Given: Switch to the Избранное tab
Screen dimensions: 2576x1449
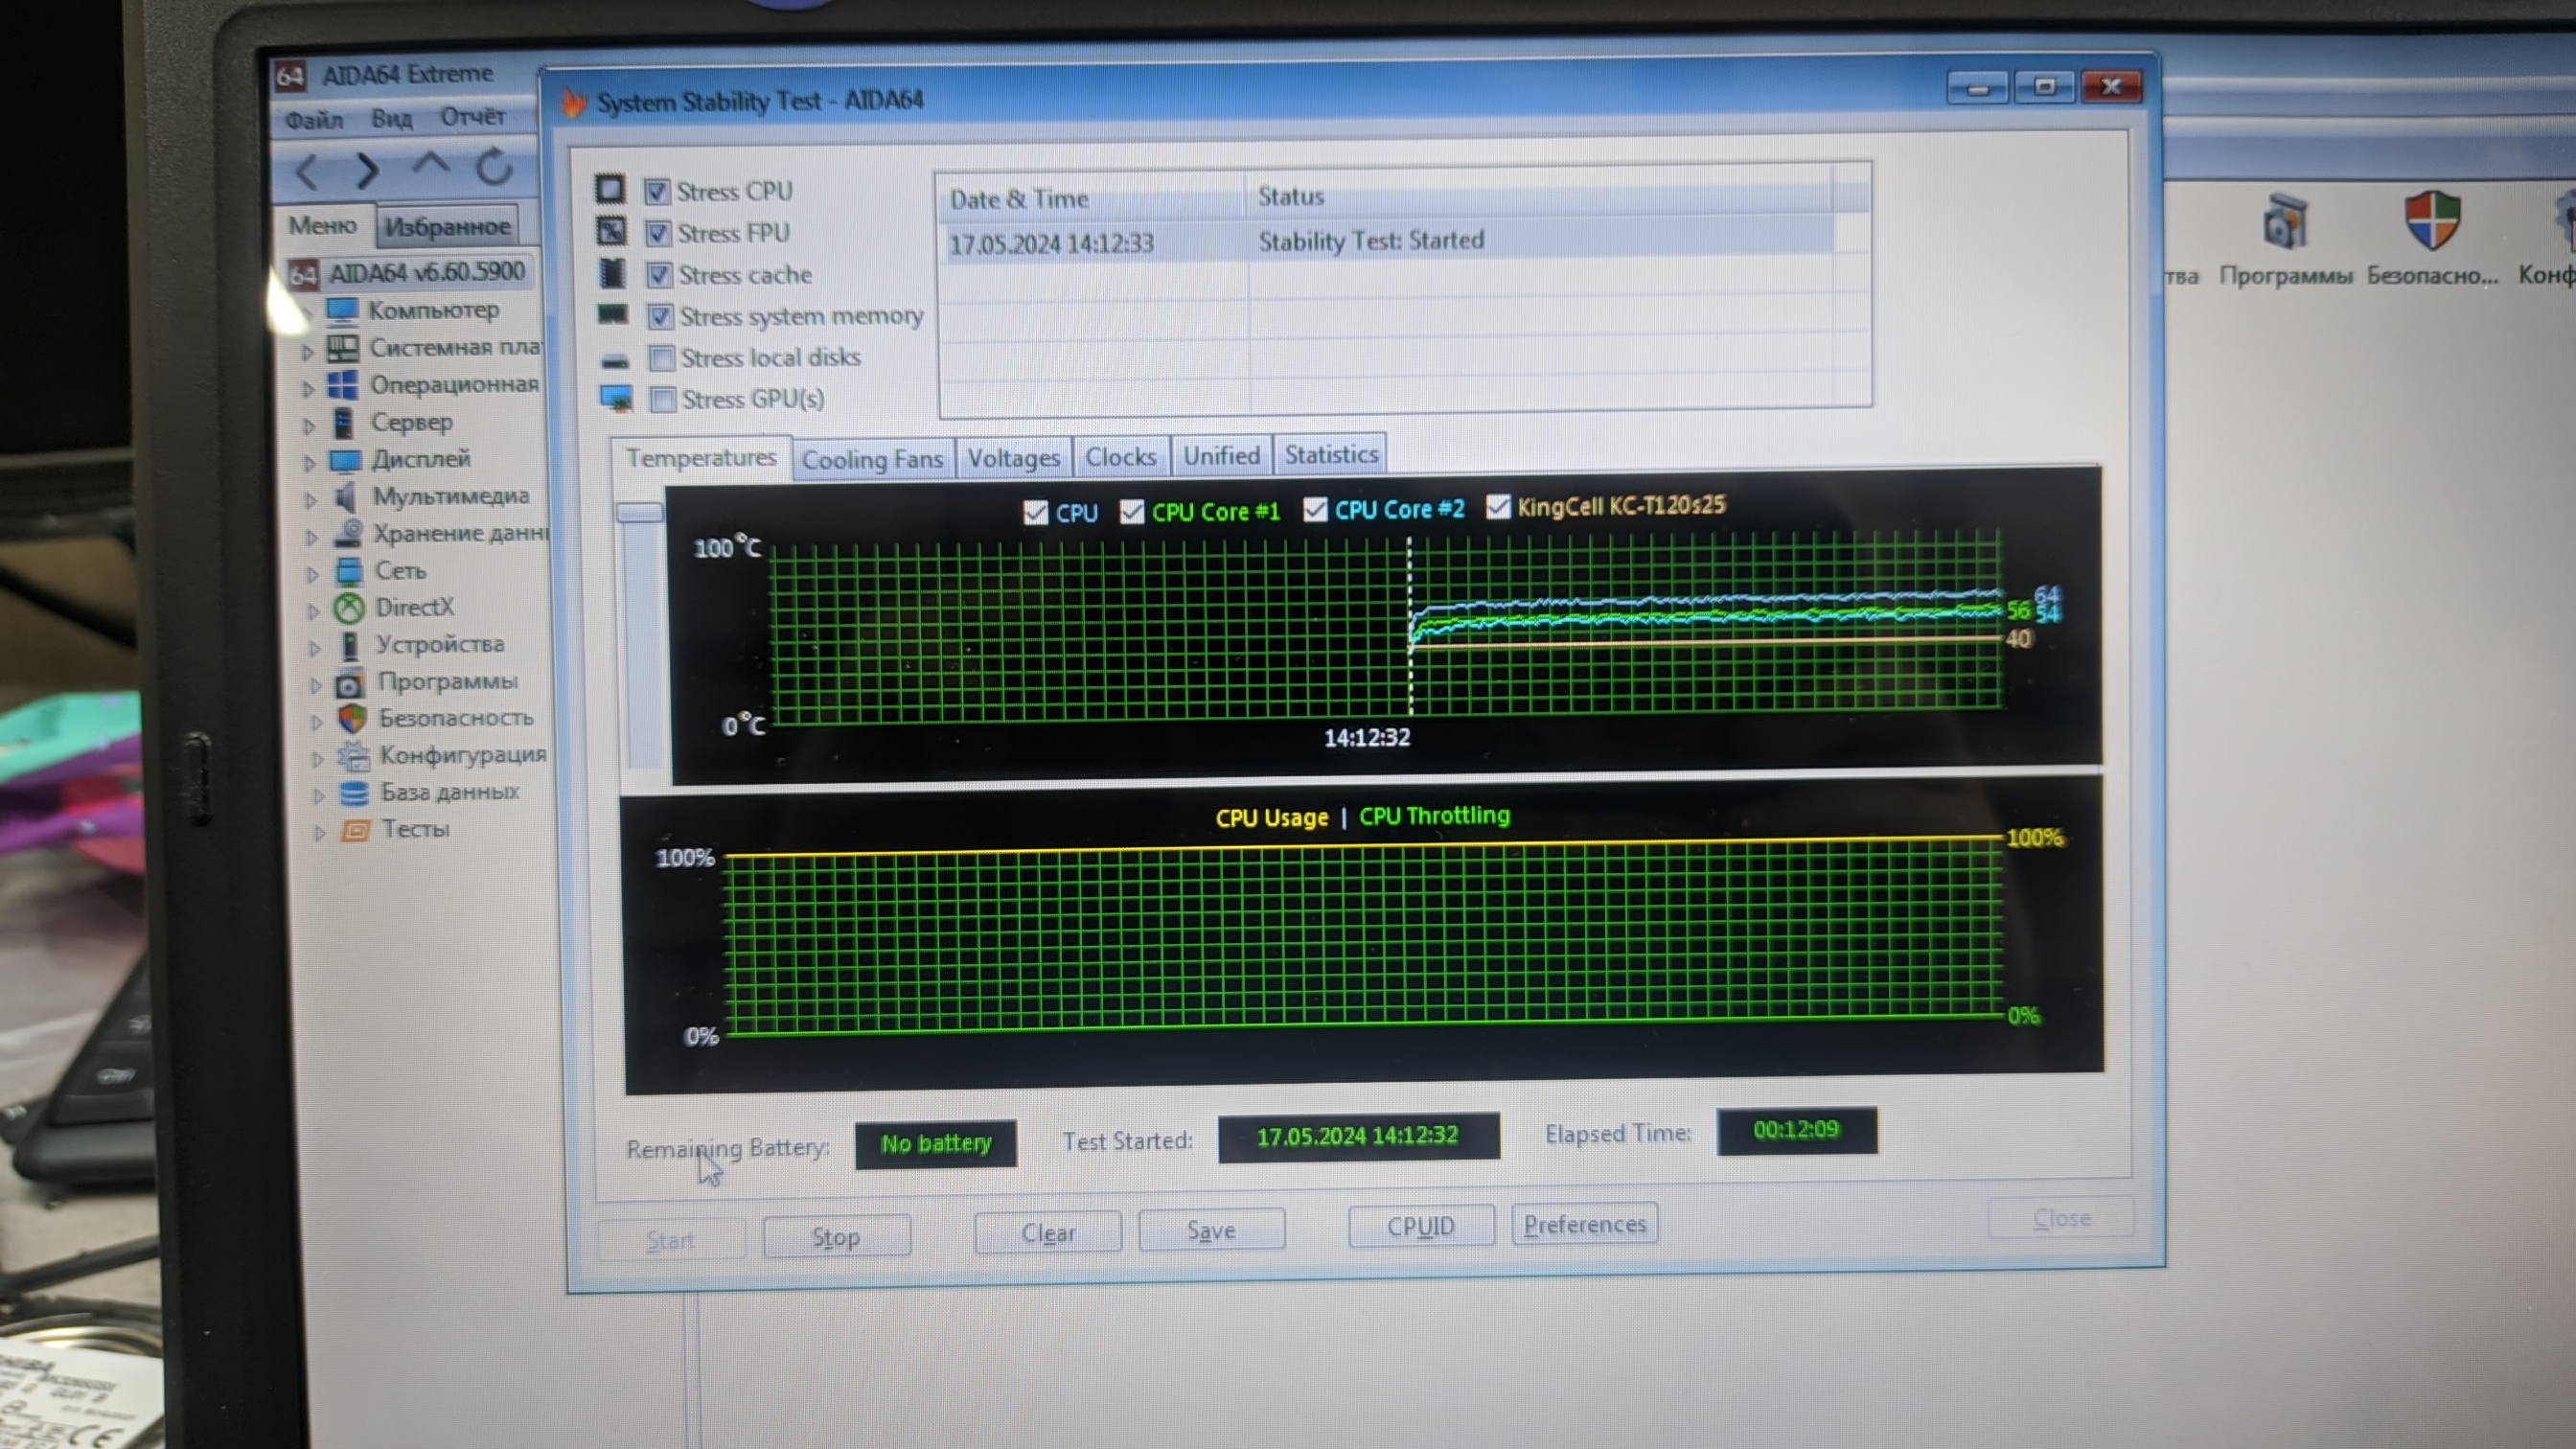Looking at the screenshot, I should pyautogui.click(x=447, y=227).
